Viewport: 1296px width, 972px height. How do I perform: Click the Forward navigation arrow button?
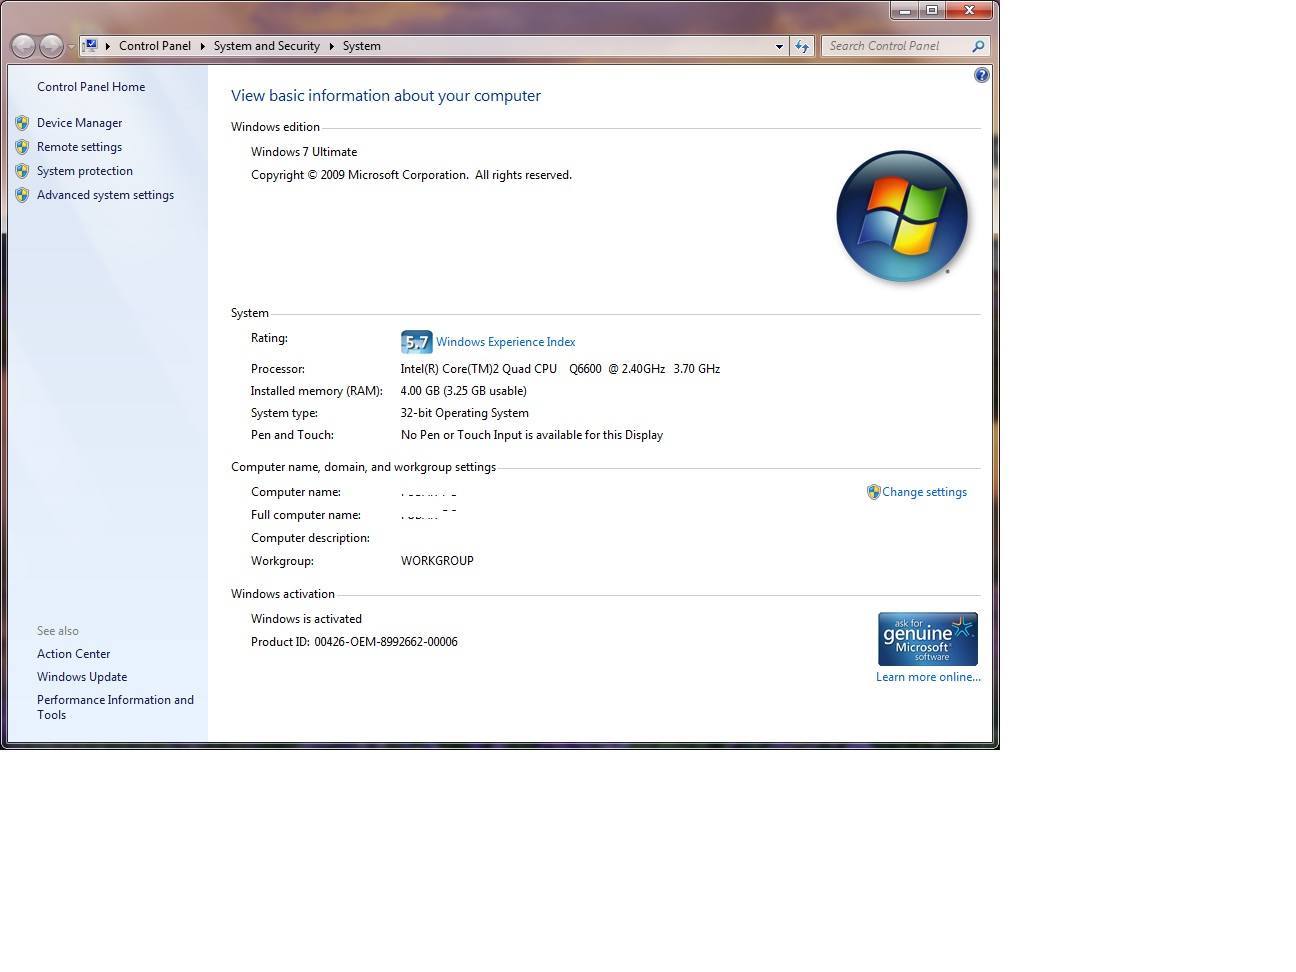pyautogui.click(x=51, y=46)
